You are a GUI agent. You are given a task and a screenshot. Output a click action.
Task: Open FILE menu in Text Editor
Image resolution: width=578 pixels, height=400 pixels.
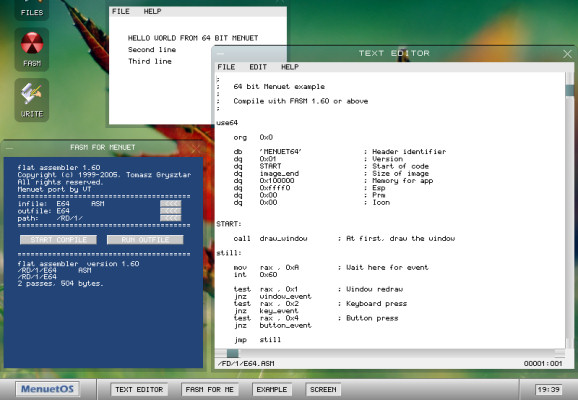coord(226,67)
